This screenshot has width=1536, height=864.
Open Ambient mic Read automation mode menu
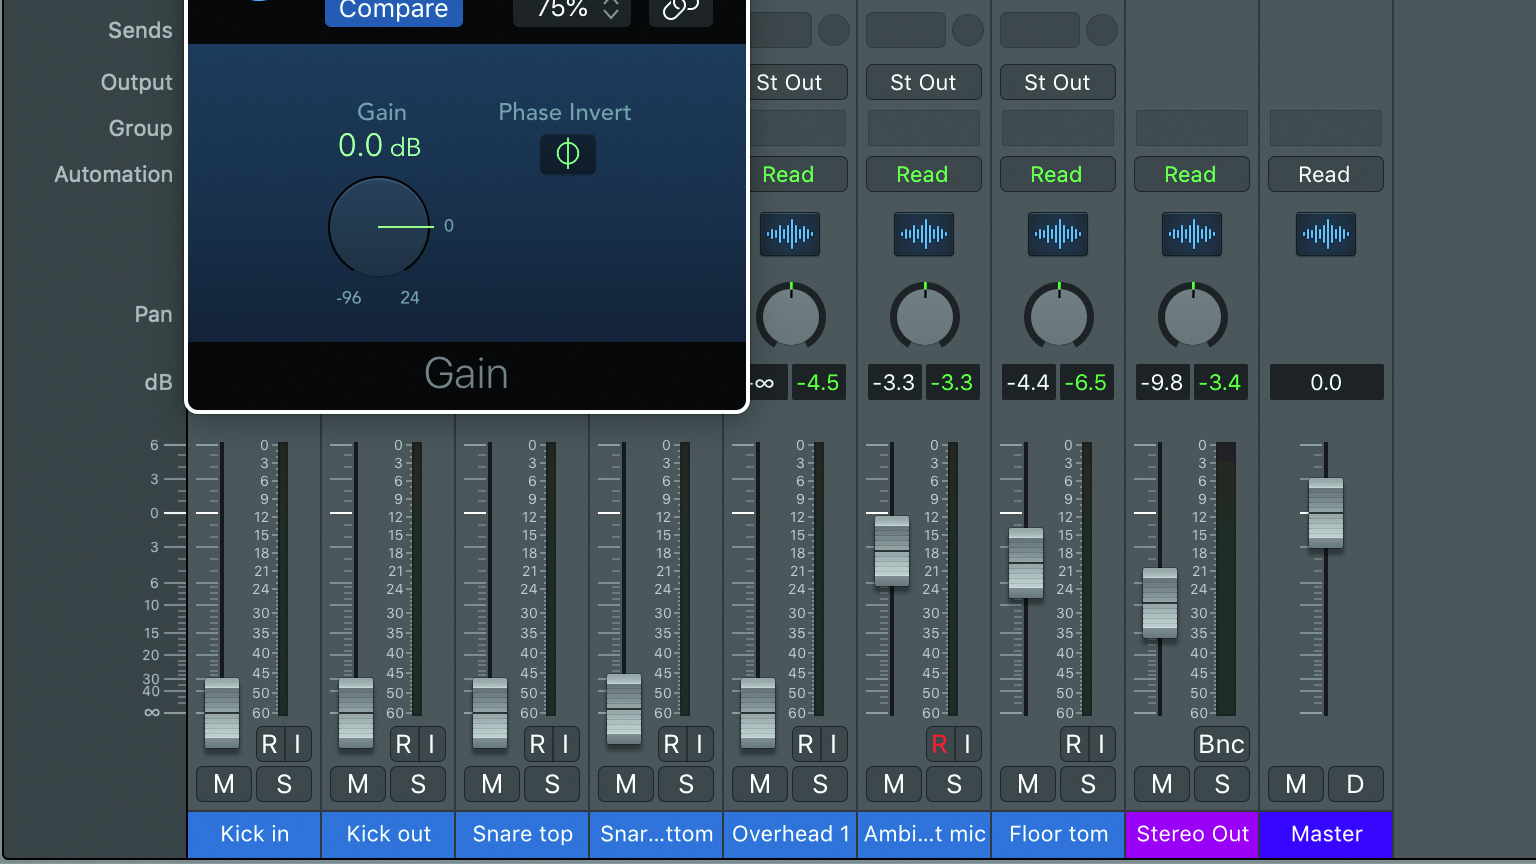(x=924, y=174)
